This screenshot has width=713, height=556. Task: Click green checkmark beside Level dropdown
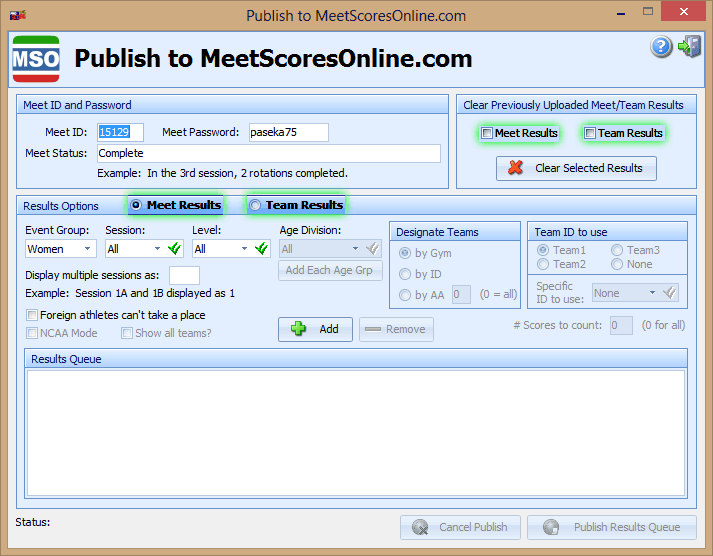pos(261,249)
